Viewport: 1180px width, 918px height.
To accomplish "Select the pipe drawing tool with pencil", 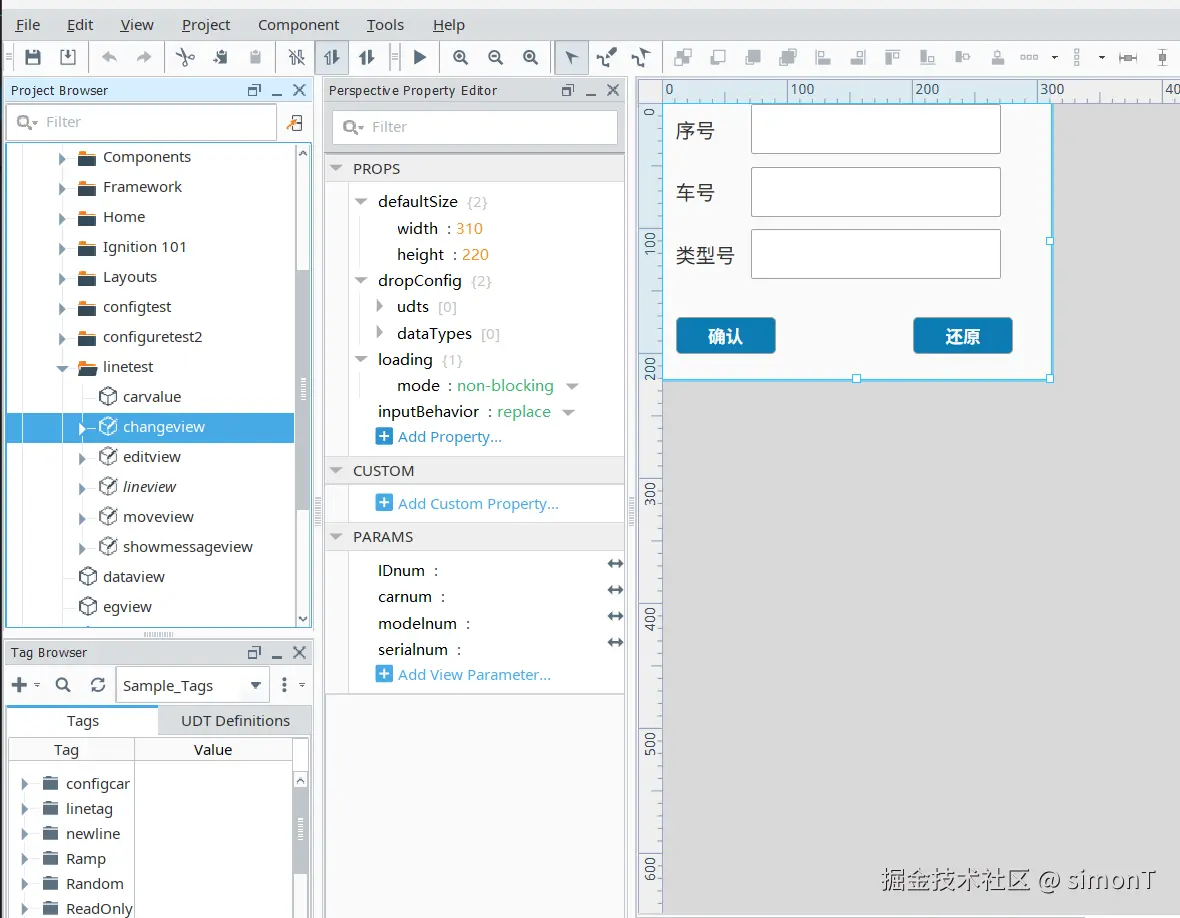I will tap(607, 57).
